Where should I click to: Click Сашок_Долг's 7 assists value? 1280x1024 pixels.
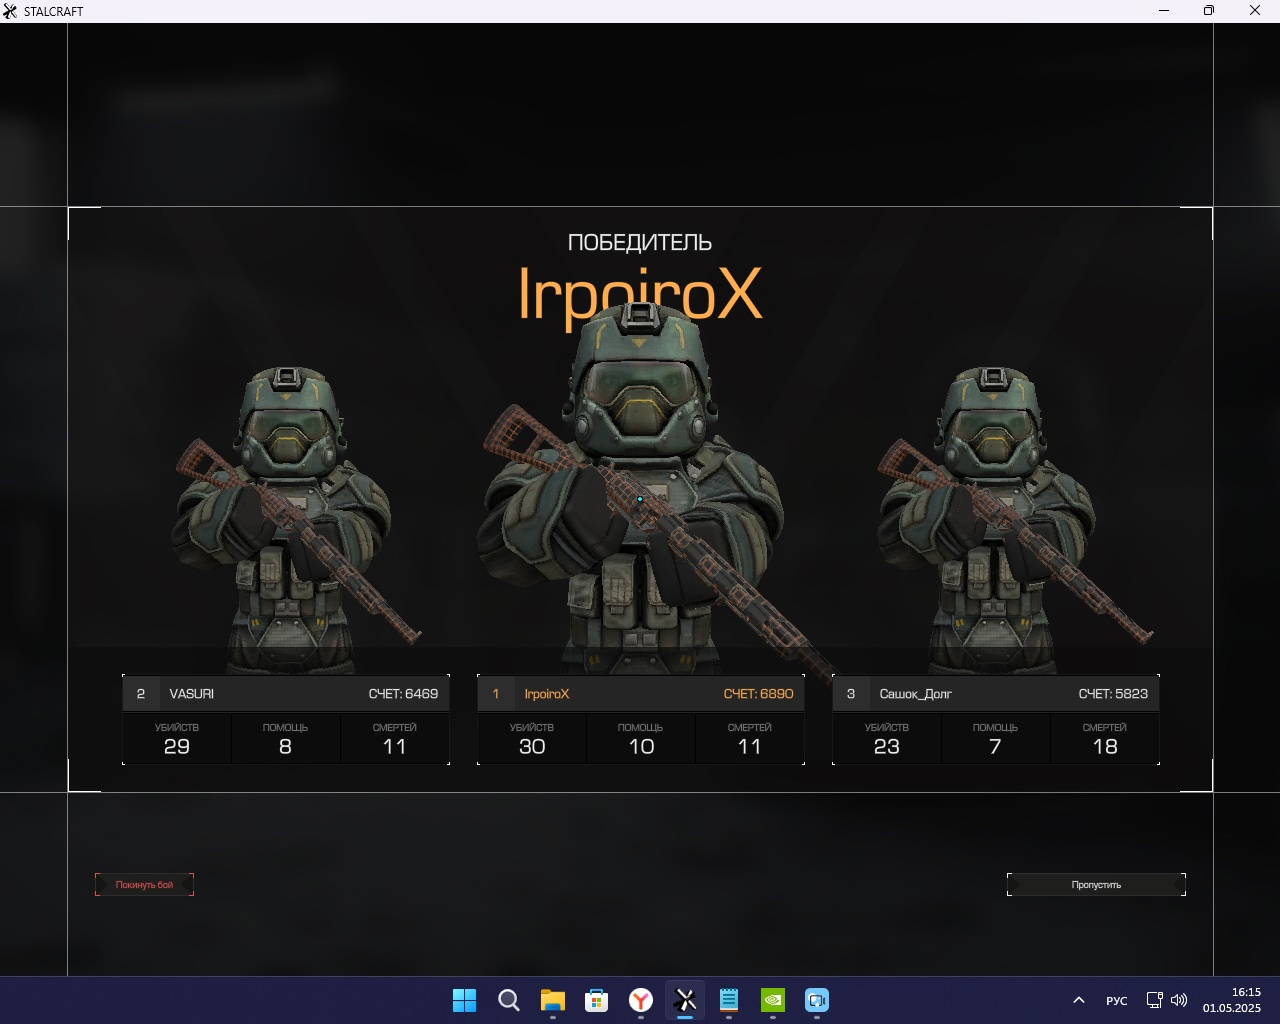pyautogui.click(x=995, y=747)
